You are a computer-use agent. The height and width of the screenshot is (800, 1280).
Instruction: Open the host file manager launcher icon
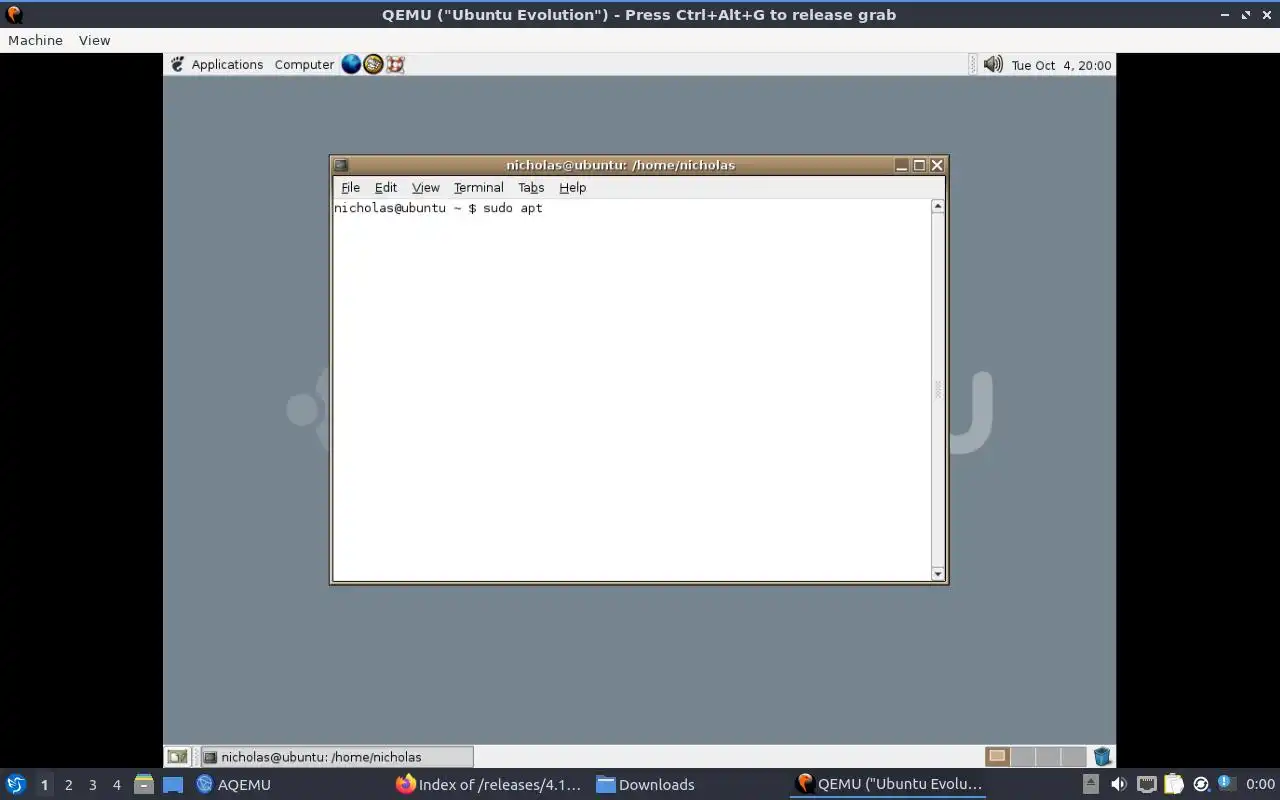coord(144,784)
